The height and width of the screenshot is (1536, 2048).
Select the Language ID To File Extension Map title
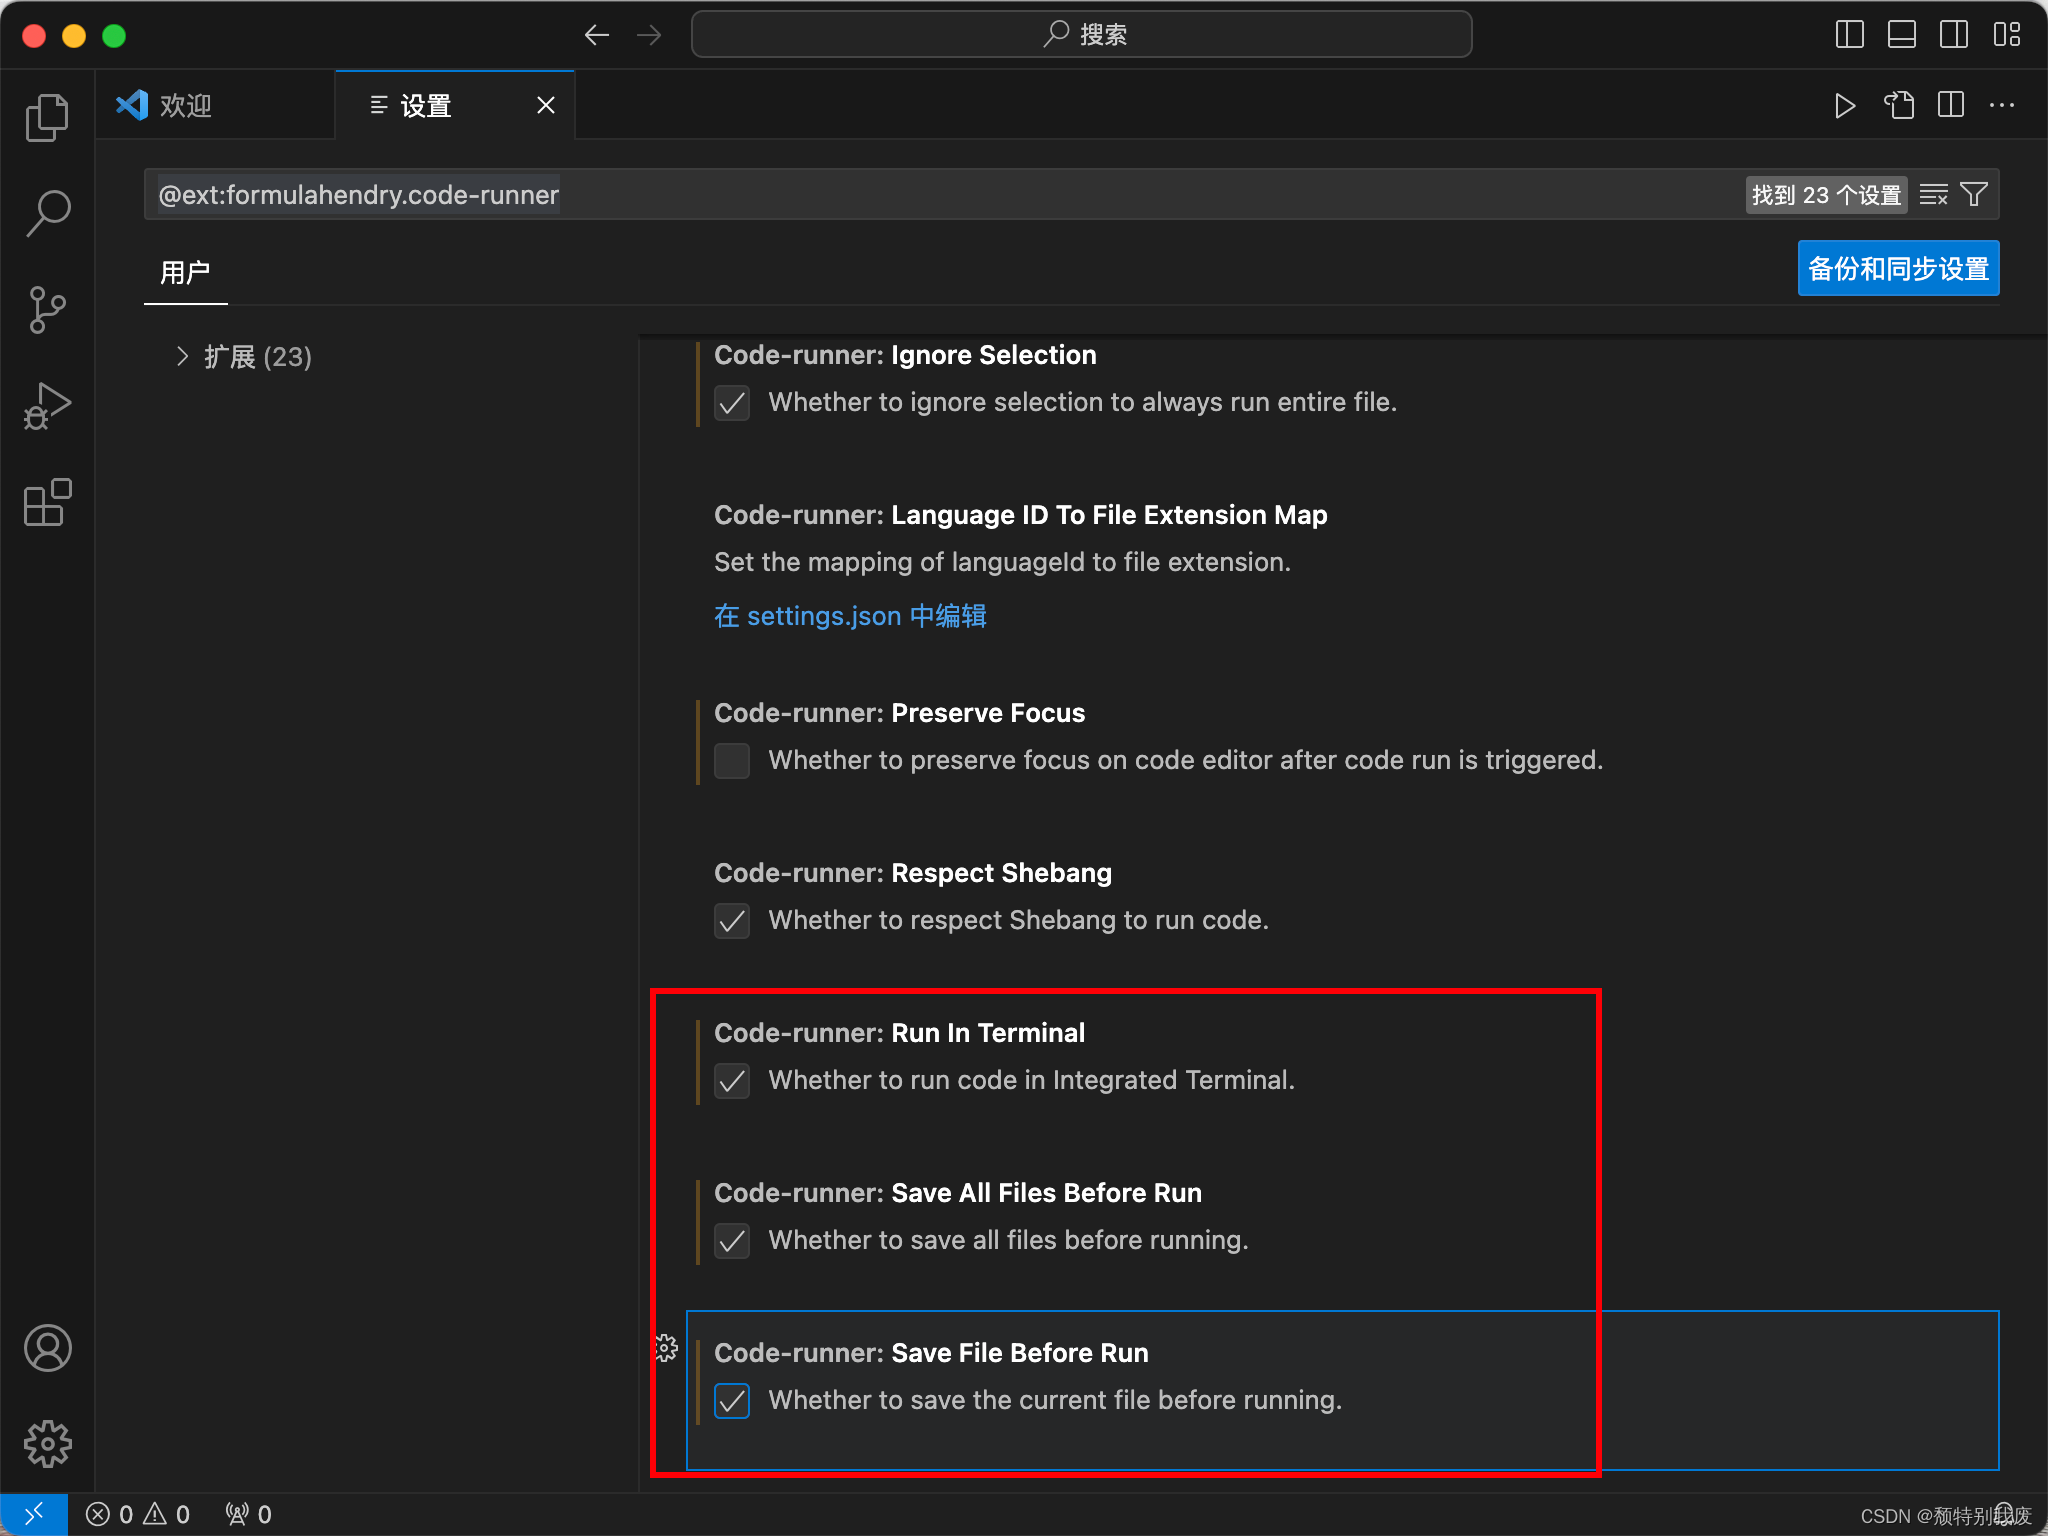click(x=1020, y=515)
